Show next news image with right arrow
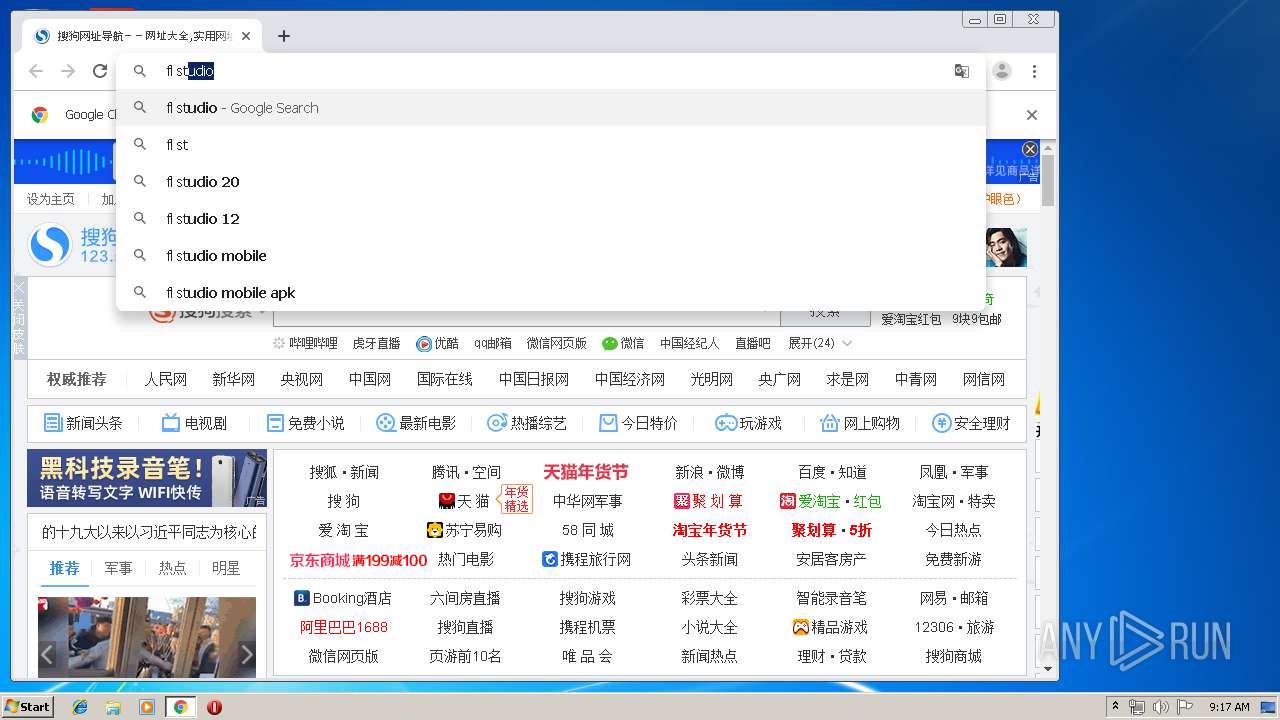 pos(247,655)
